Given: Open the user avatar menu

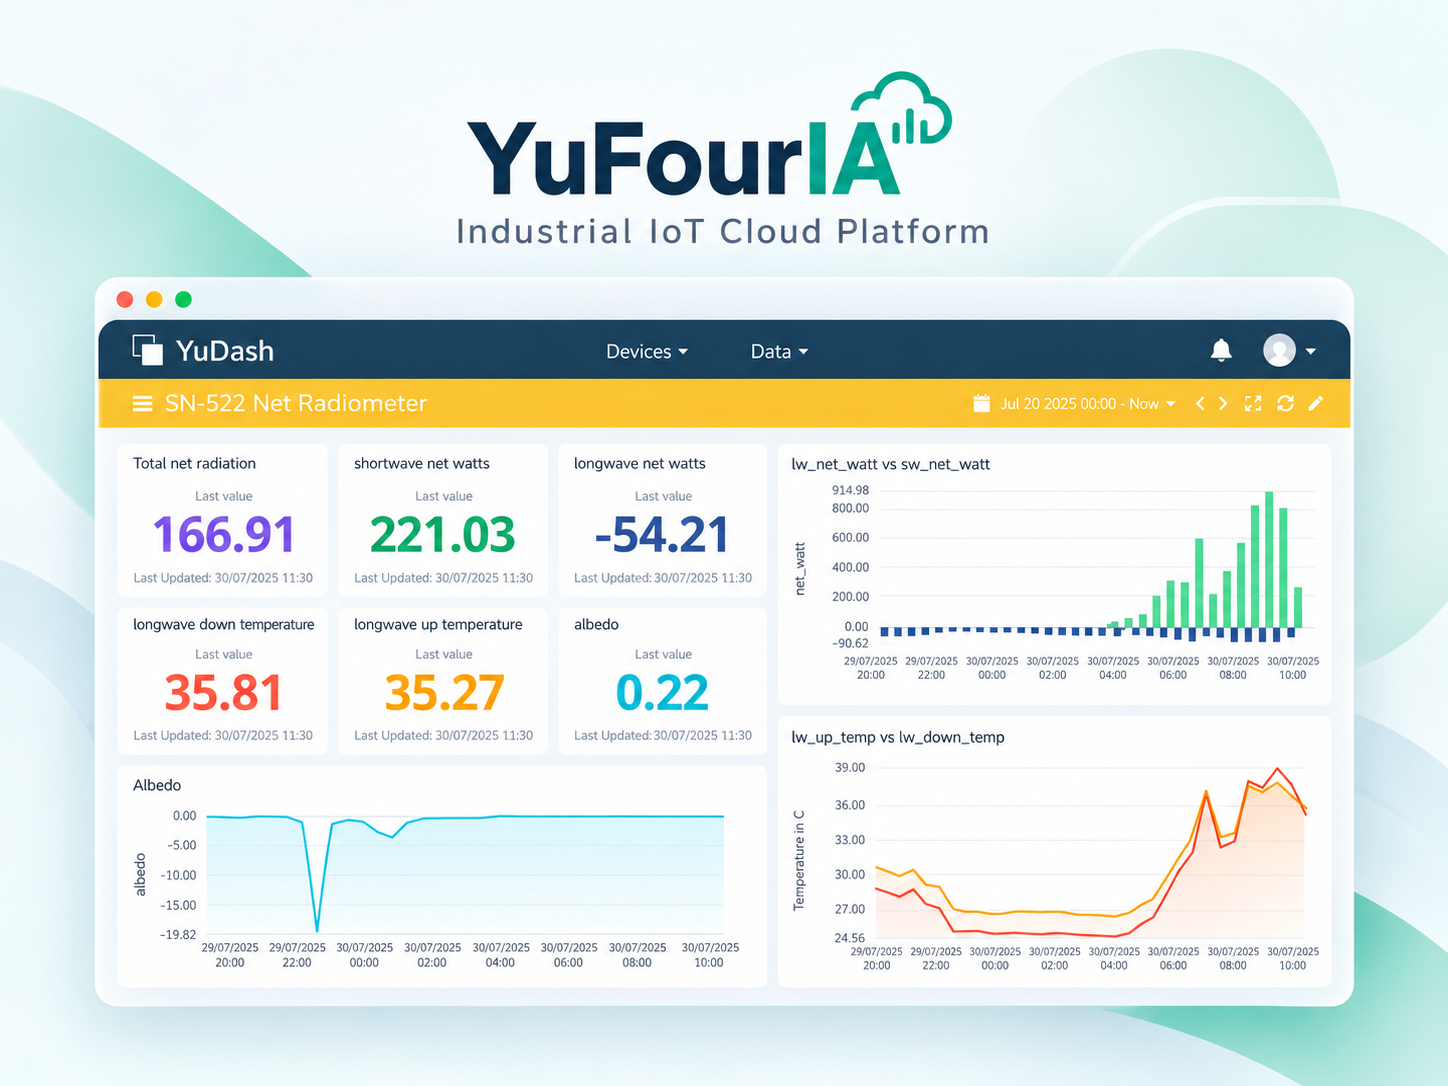Looking at the screenshot, I should pos(1279,350).
